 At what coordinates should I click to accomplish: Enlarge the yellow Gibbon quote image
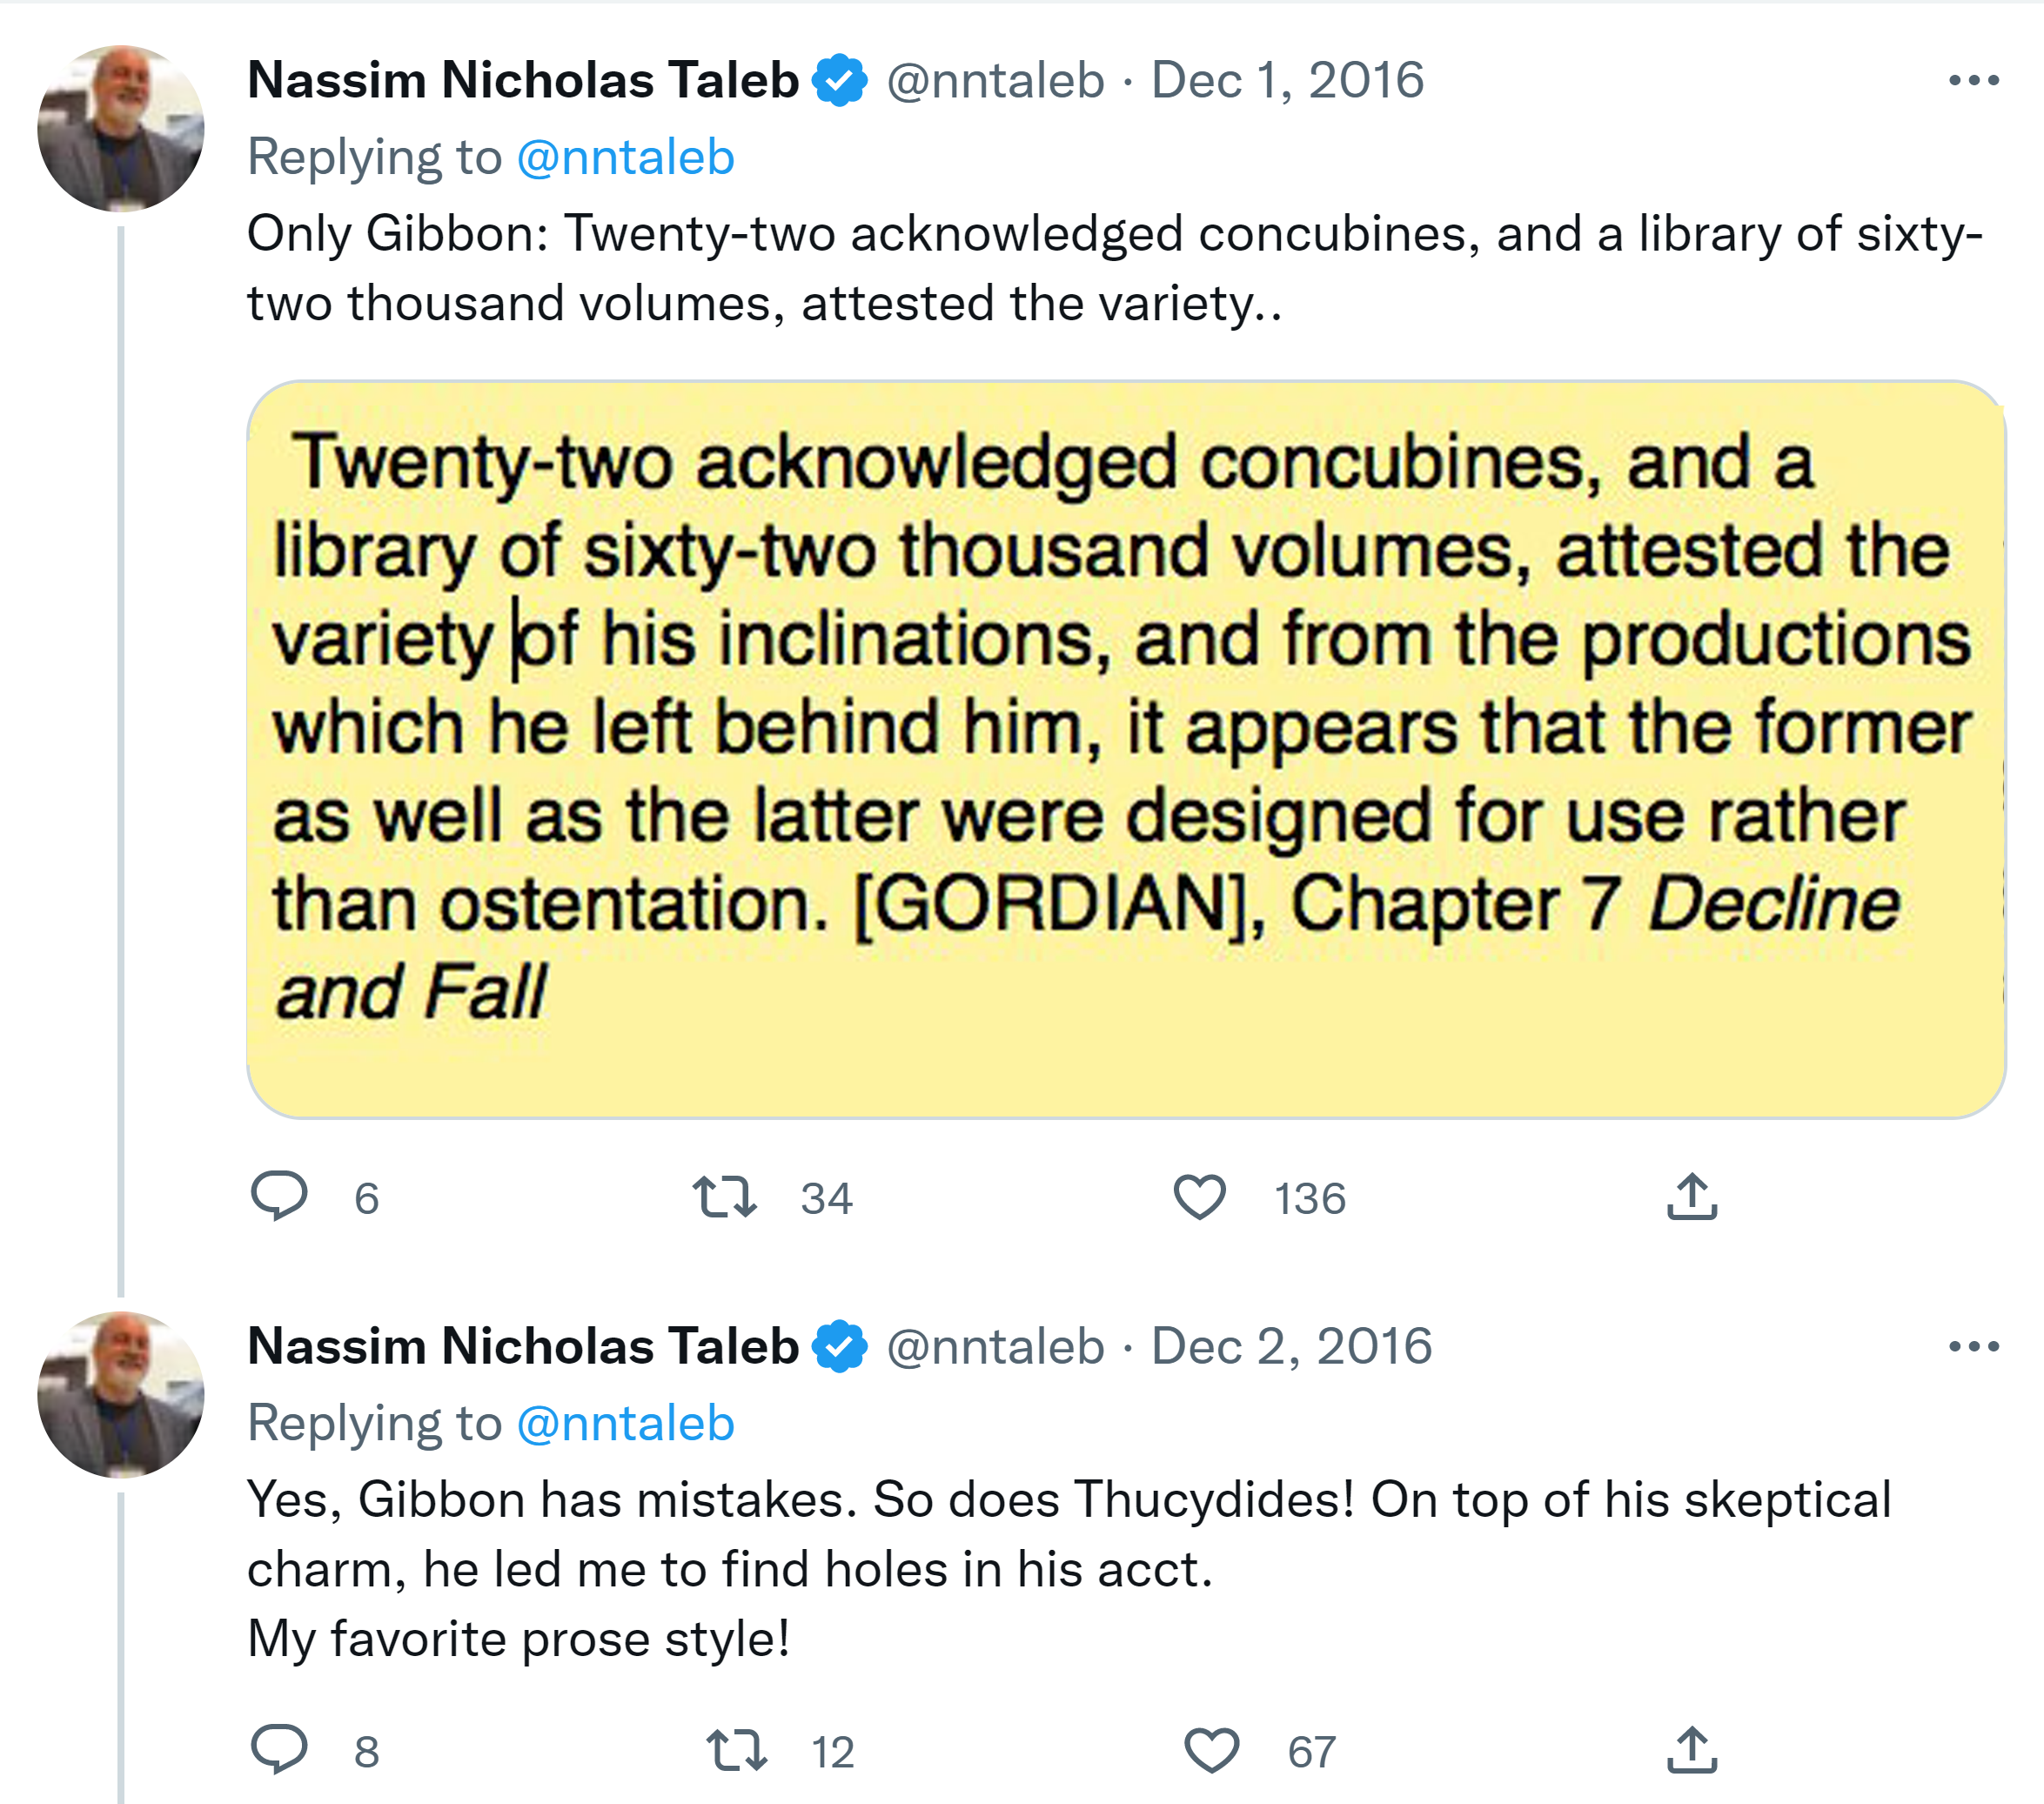pyautogui.click(x=1126, y=749)
